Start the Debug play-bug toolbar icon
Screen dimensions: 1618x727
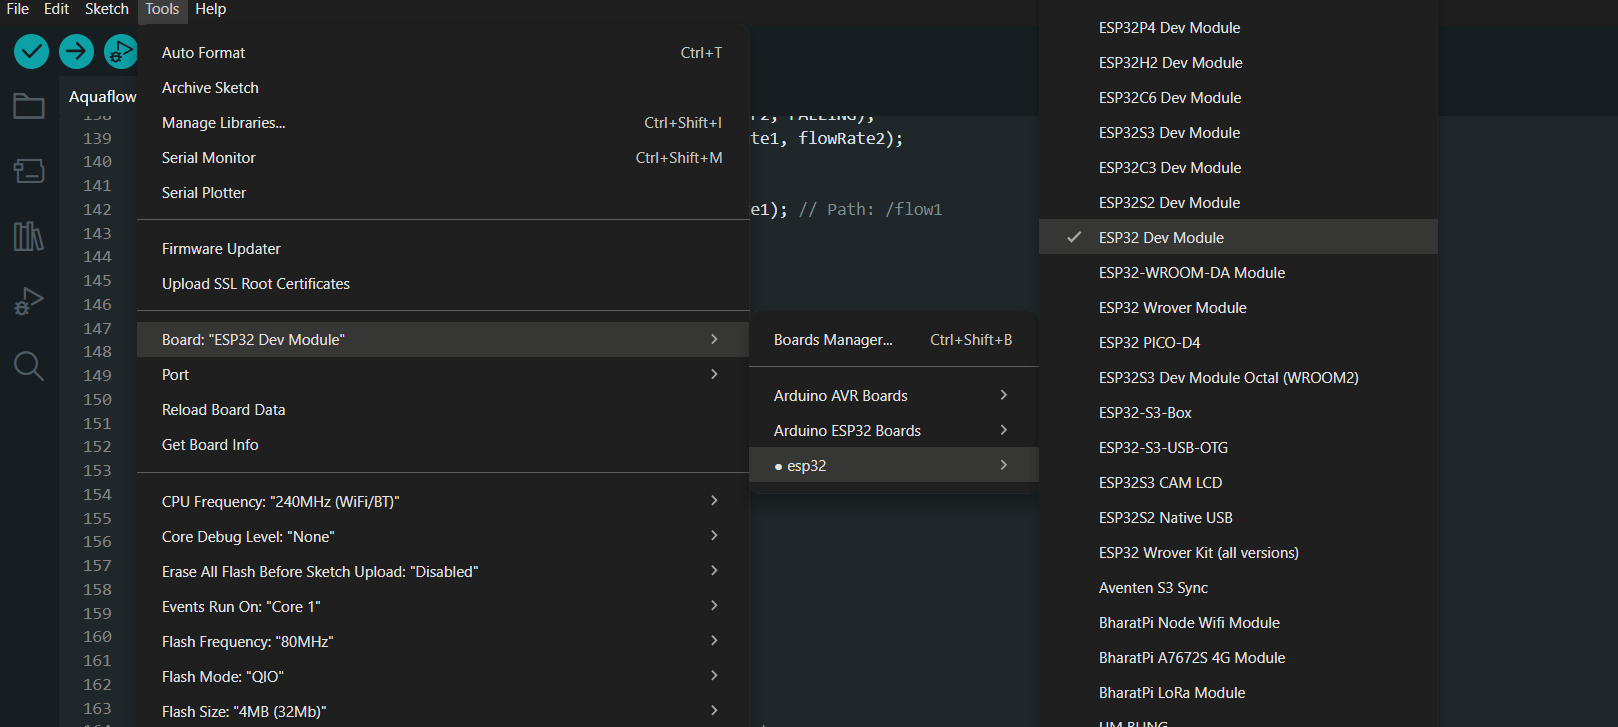click(120, 51)
